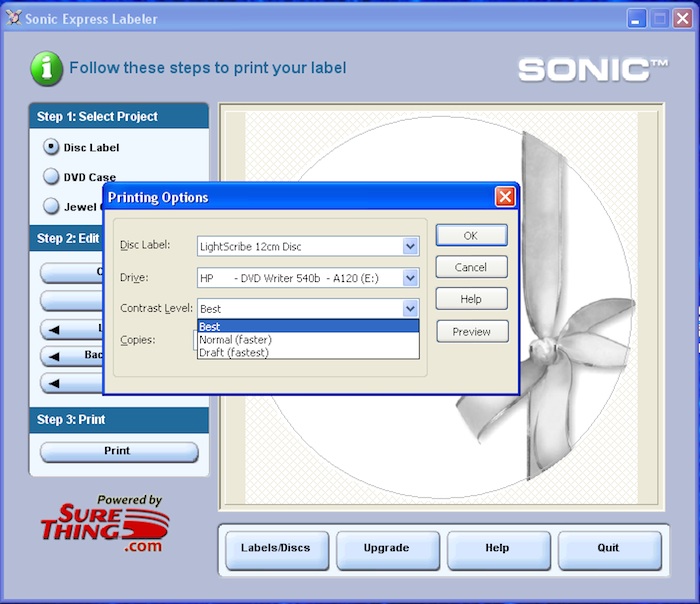
Task: Open Help in Printing Options dialog
Action: (471, 299)
